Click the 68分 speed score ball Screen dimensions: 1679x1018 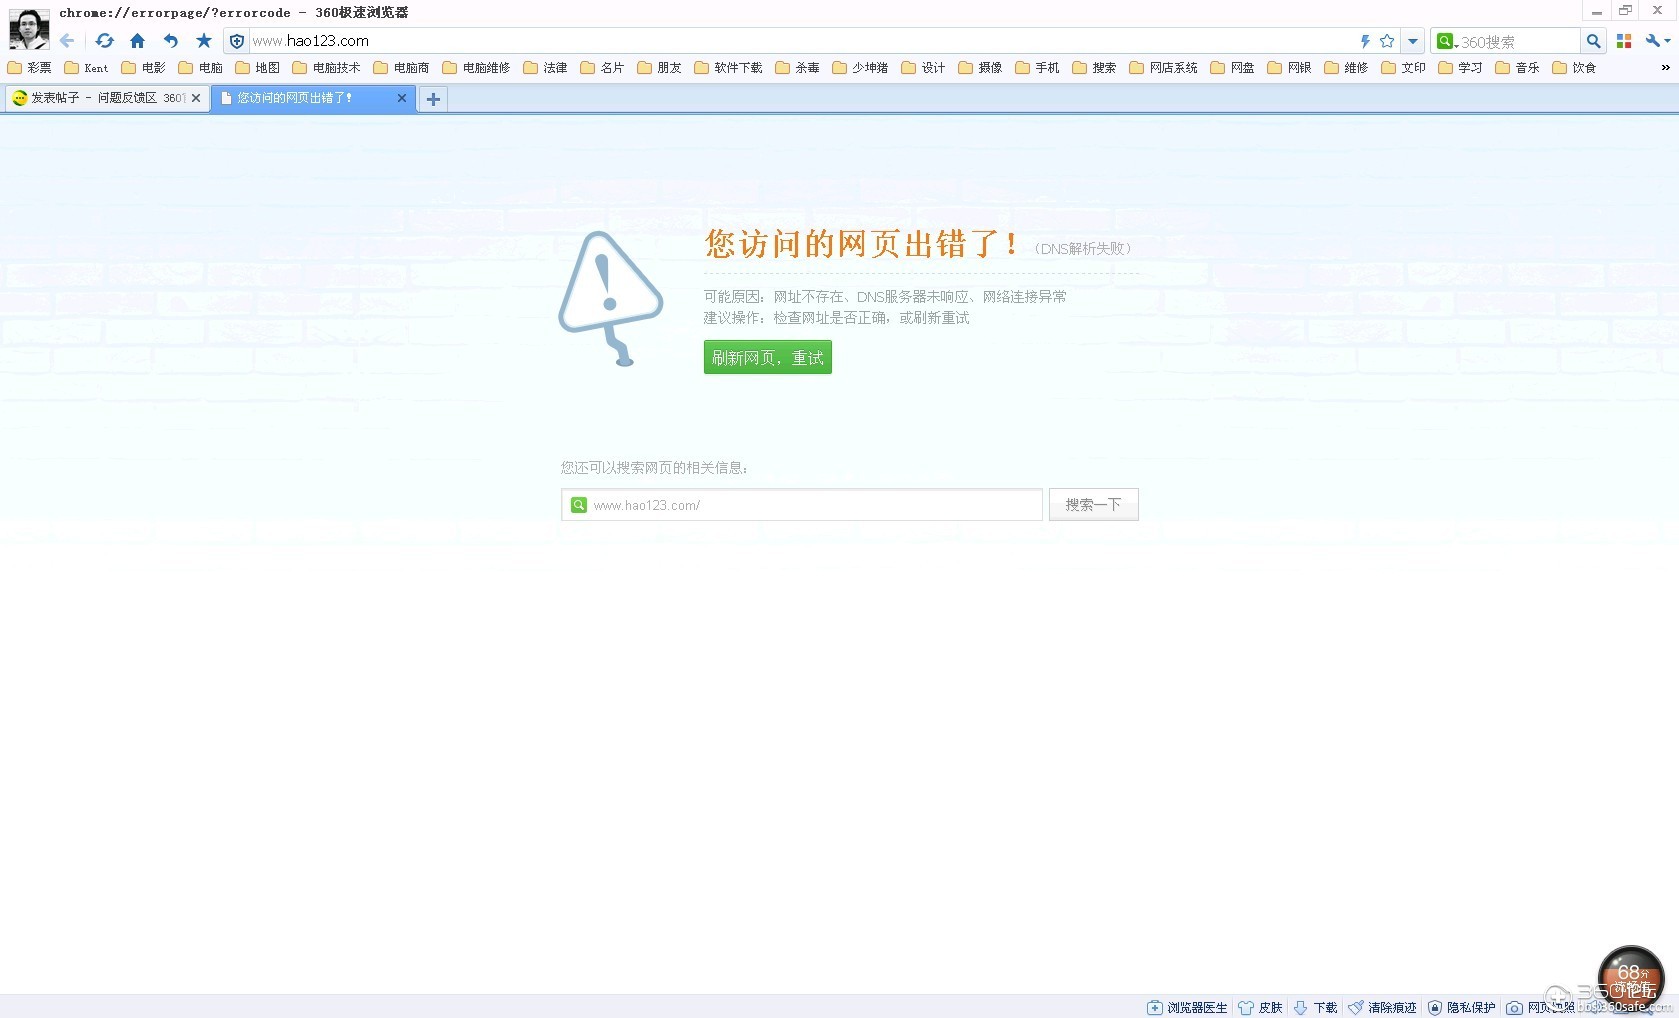coord(1631,977)
